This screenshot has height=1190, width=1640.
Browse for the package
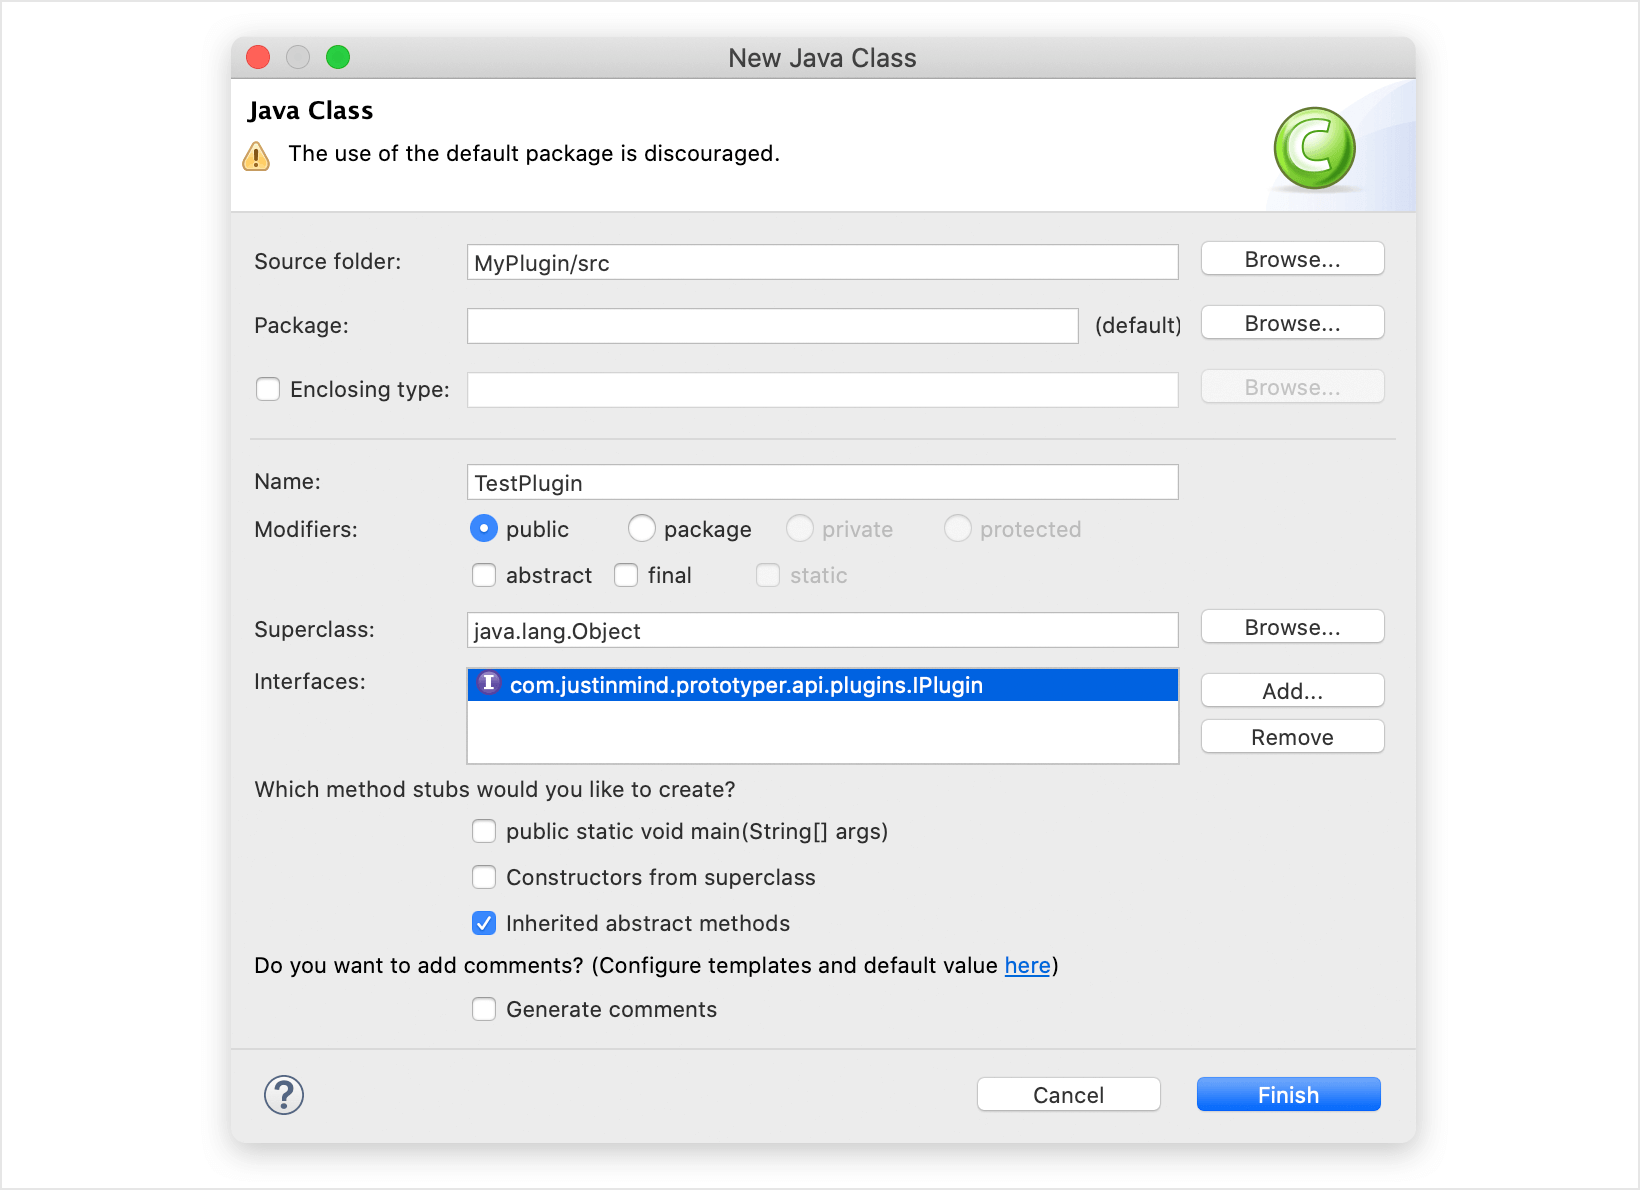(x=1292, y=323)
